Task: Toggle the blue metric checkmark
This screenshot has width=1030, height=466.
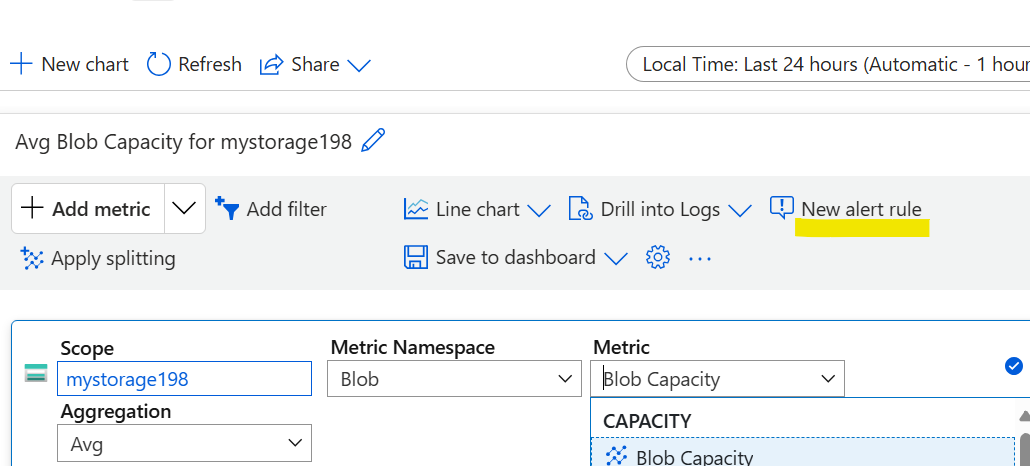Action: [x=1013, y=366]
